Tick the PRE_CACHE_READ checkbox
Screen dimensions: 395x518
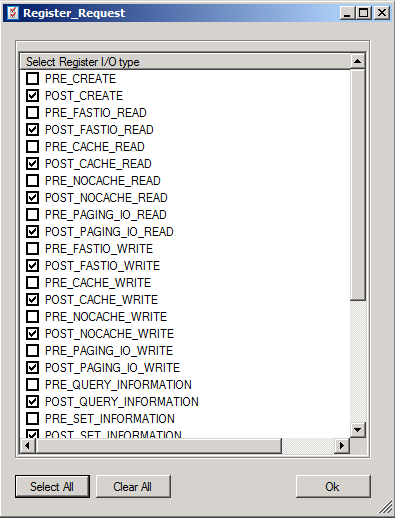click(x=32, y=147)
